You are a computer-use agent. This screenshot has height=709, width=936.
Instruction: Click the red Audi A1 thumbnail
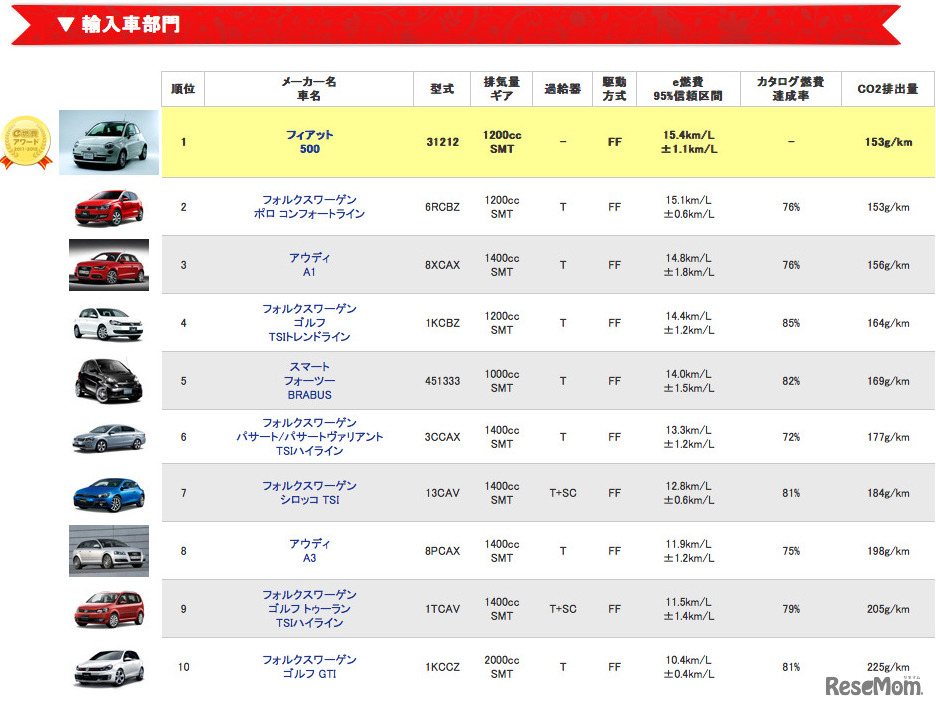(x=109, y=265)
